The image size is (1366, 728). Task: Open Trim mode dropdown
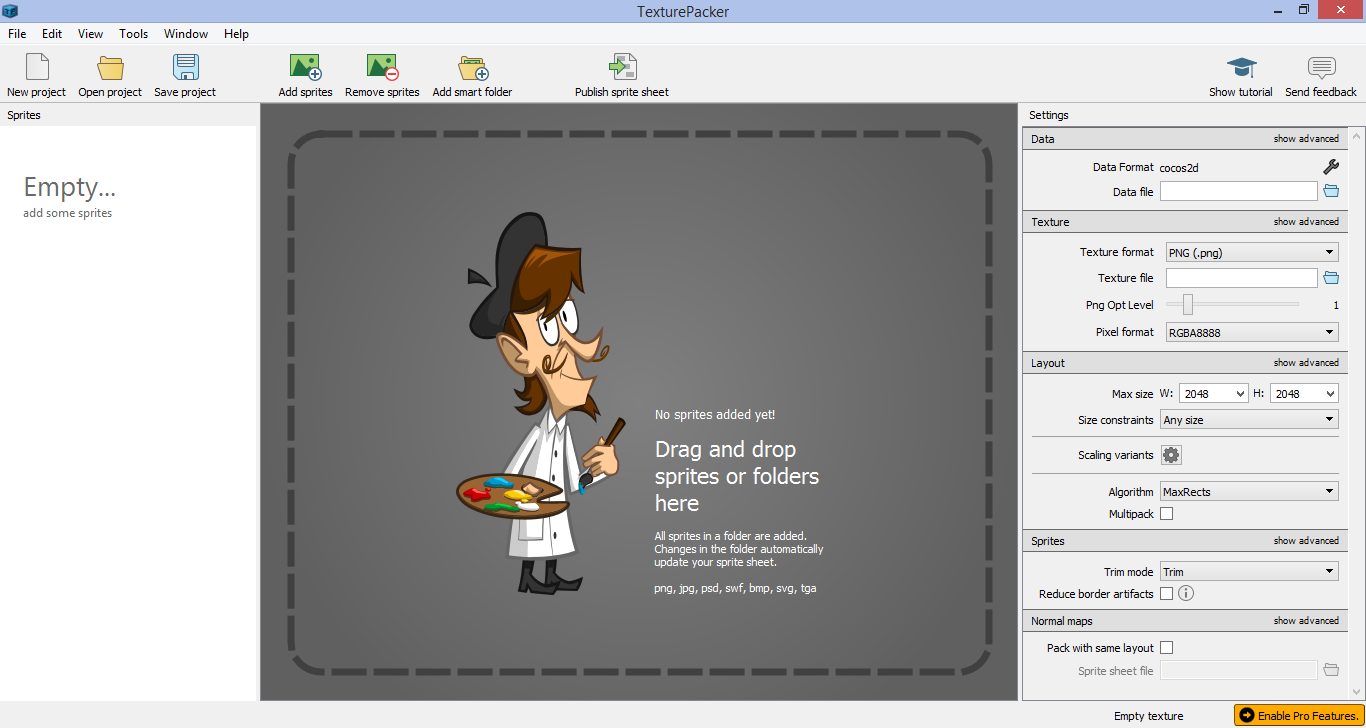tap(1249, 572)
